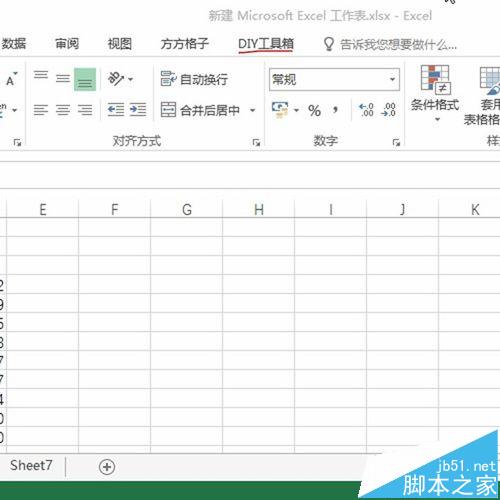The height and width of the screenshot is (500, 500).
Task: Open the font group dialog launcher
Action: coord(17,143)
